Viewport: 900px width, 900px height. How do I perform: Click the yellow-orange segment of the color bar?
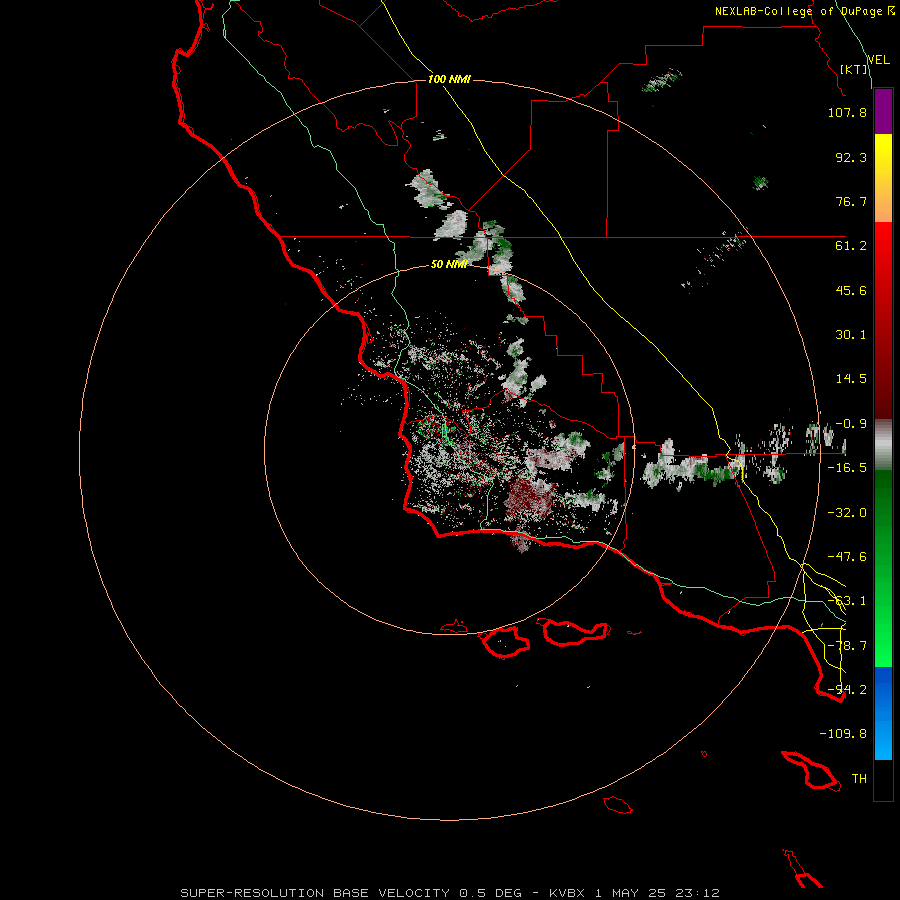tap(883, 178)
